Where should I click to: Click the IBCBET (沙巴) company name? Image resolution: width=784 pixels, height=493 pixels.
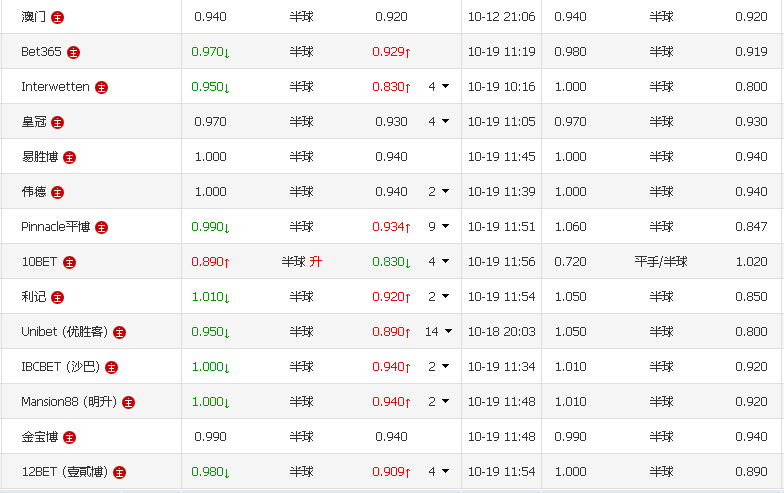coord(60,367)
